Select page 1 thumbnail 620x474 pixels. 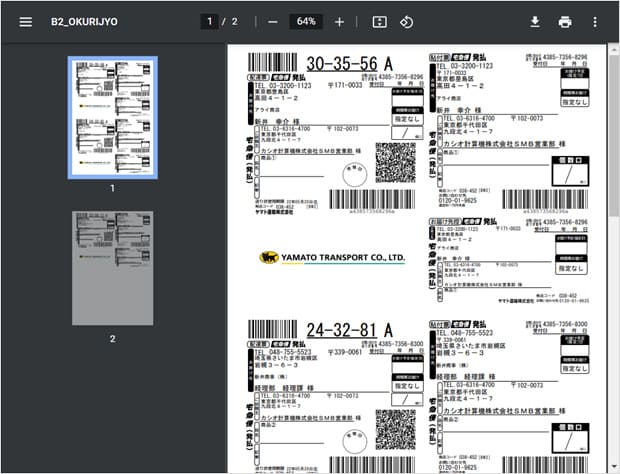point(113,117)
